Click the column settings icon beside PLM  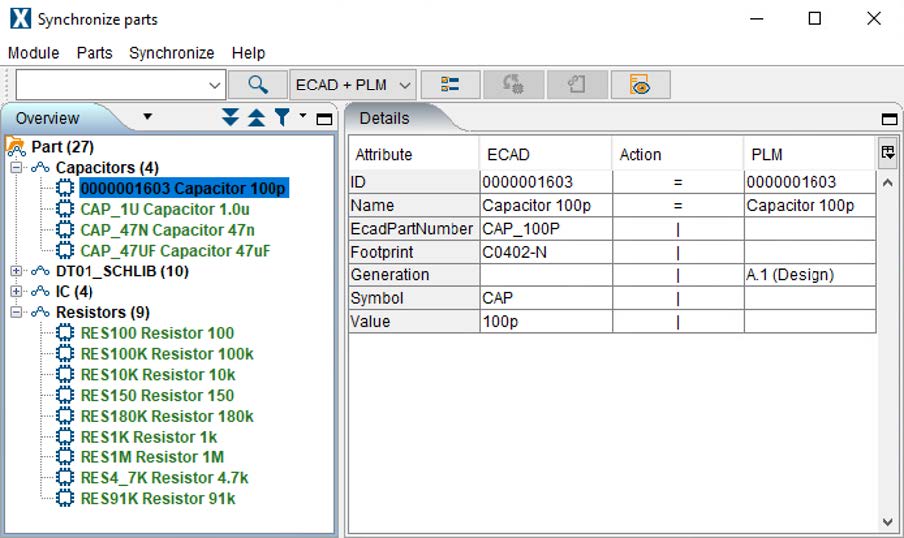click(888, 153)
